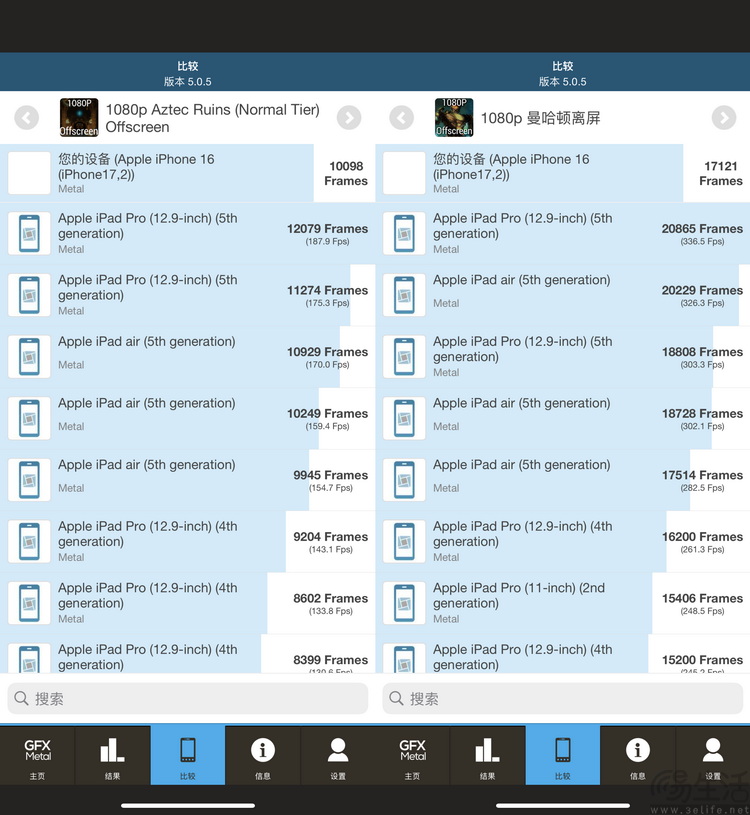
Task: Click the 8399 Frames score
Action: 331,660
